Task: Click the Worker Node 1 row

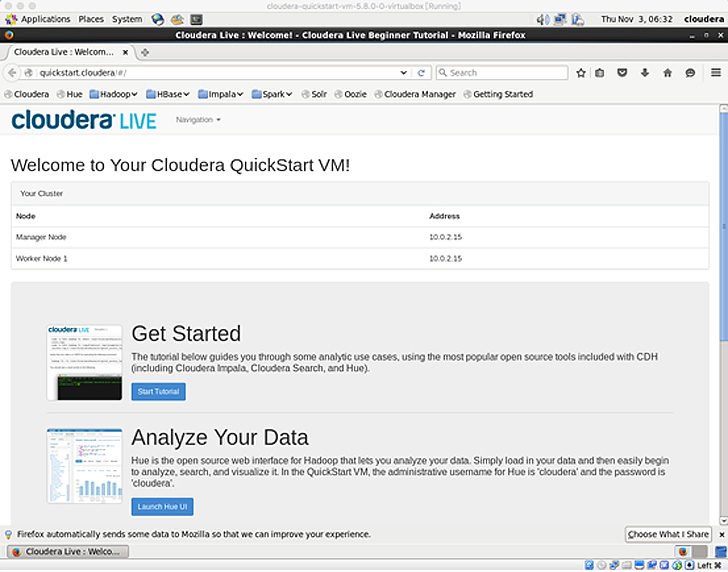Action: [x=360, y=259]
